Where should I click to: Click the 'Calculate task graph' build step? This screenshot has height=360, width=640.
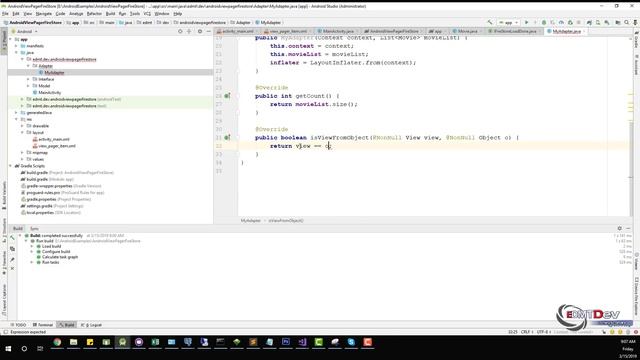coord(60,257)
